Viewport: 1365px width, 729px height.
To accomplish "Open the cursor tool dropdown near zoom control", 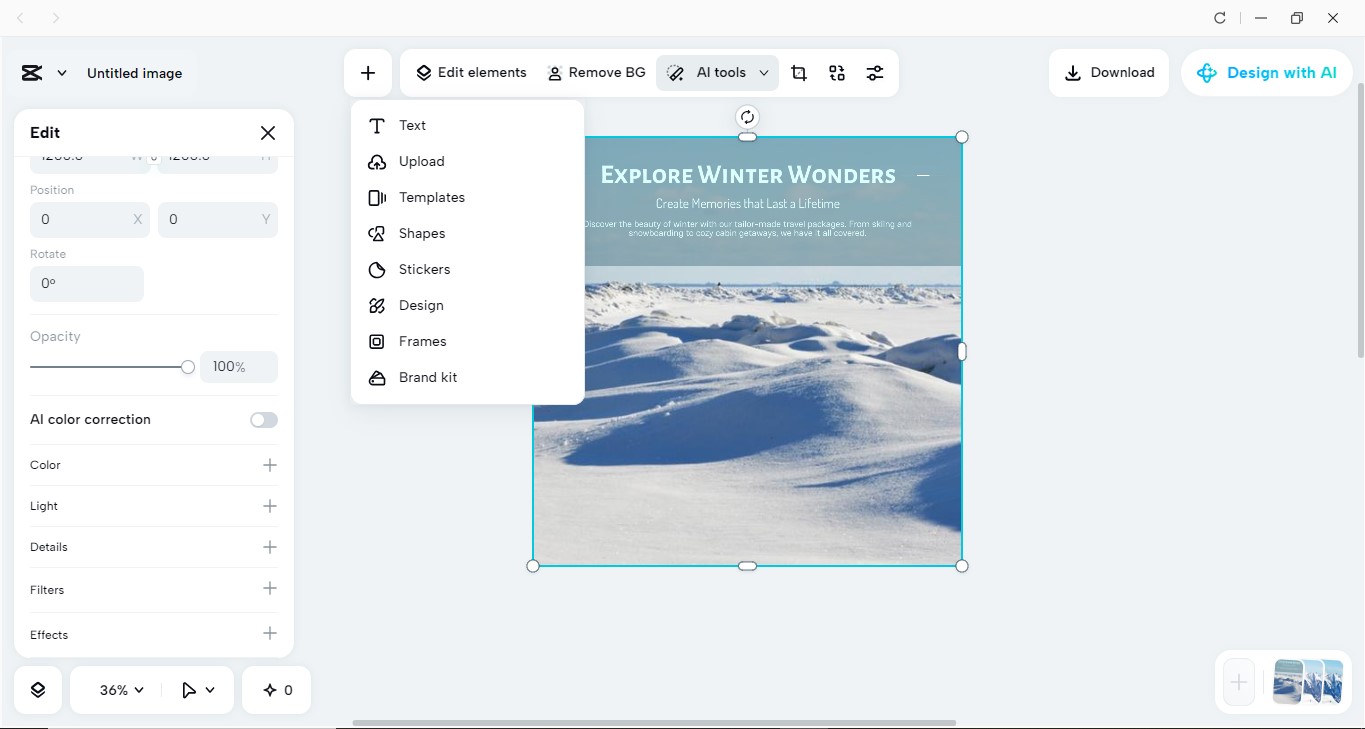I will pyautogui.click(x=197, y=689).
